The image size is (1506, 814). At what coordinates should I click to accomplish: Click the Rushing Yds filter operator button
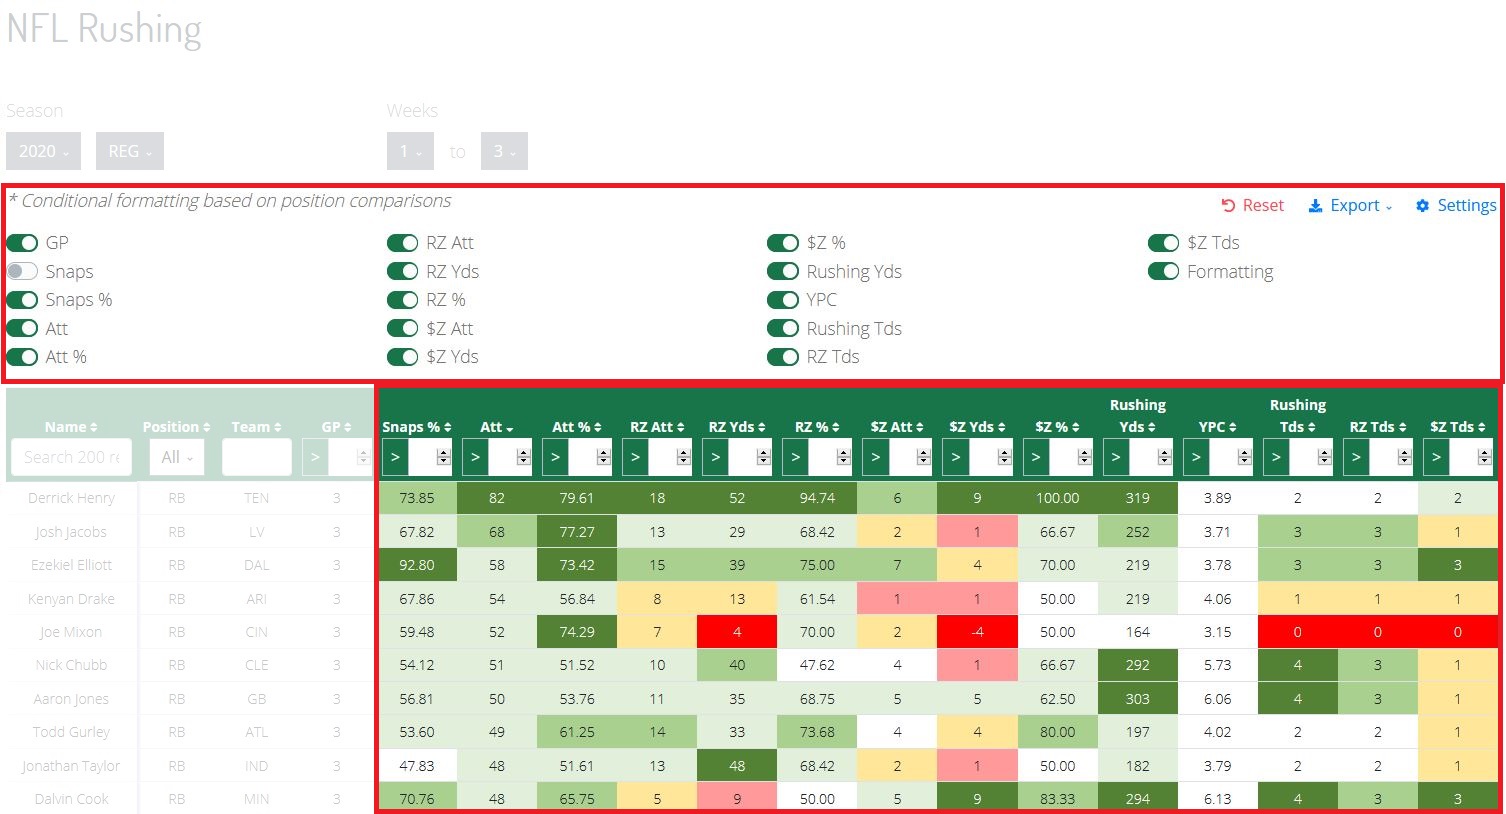[1116, 457]
